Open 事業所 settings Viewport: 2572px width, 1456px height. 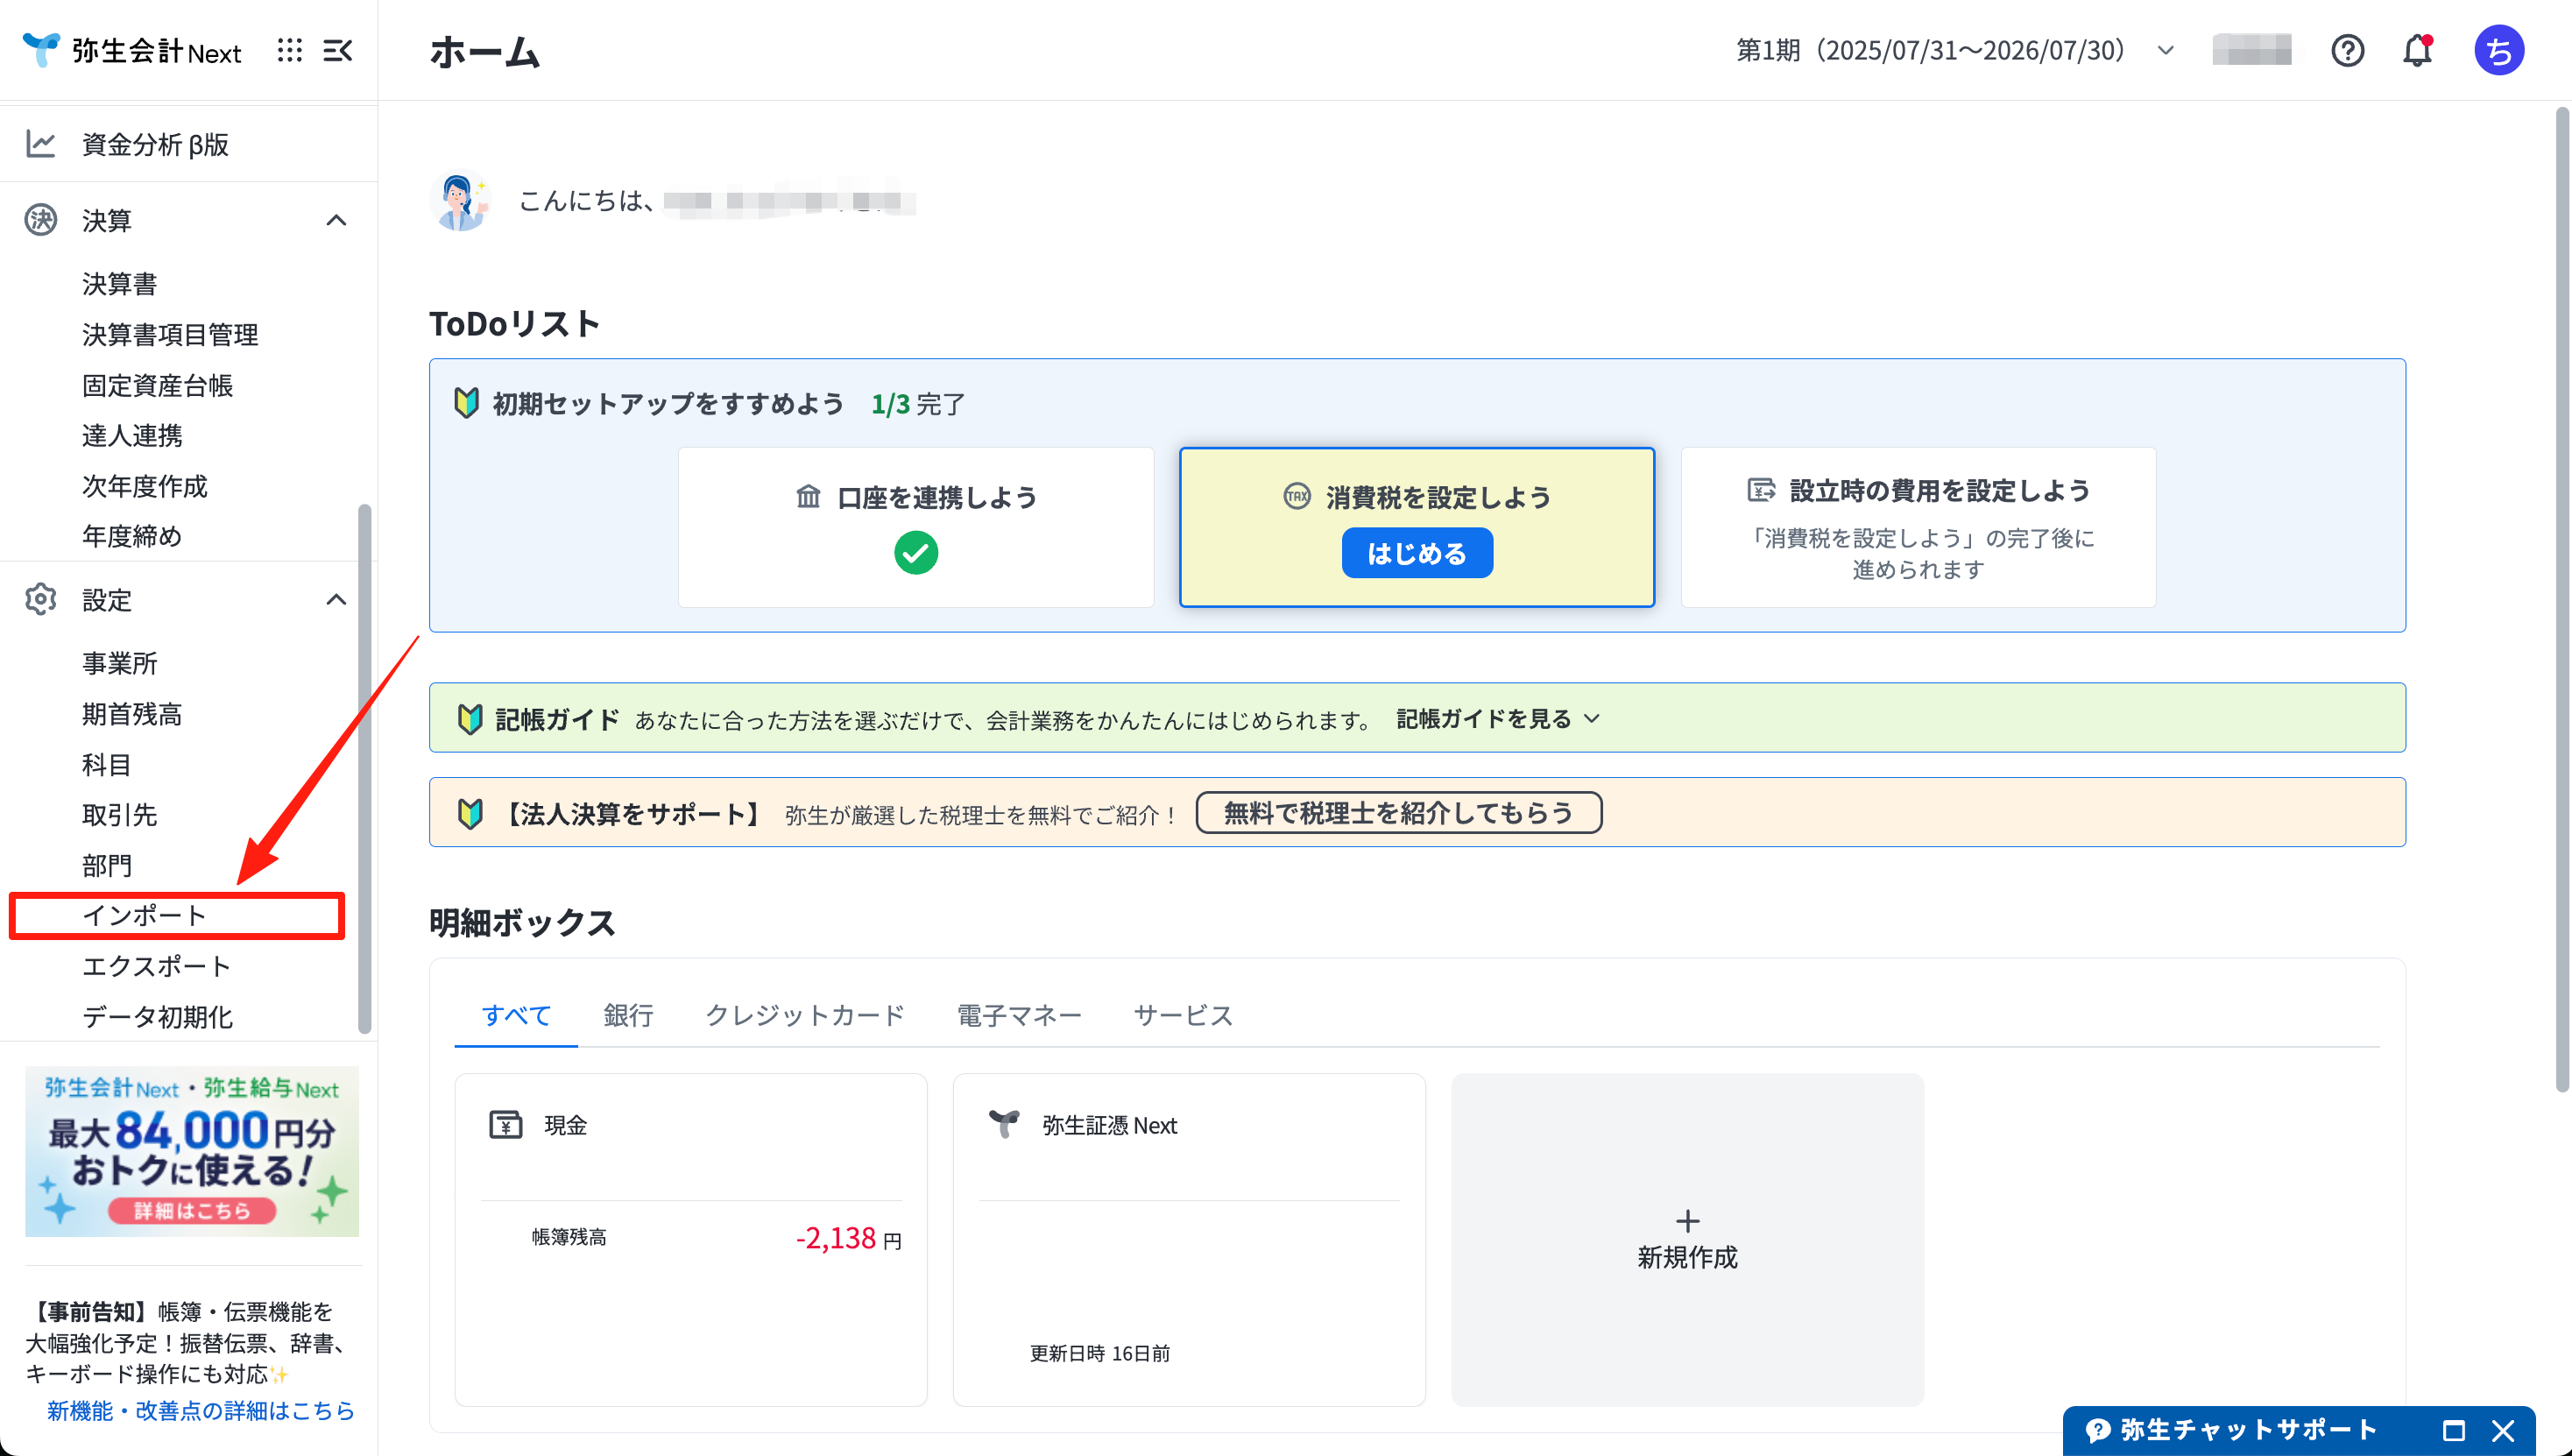[120, 664]
